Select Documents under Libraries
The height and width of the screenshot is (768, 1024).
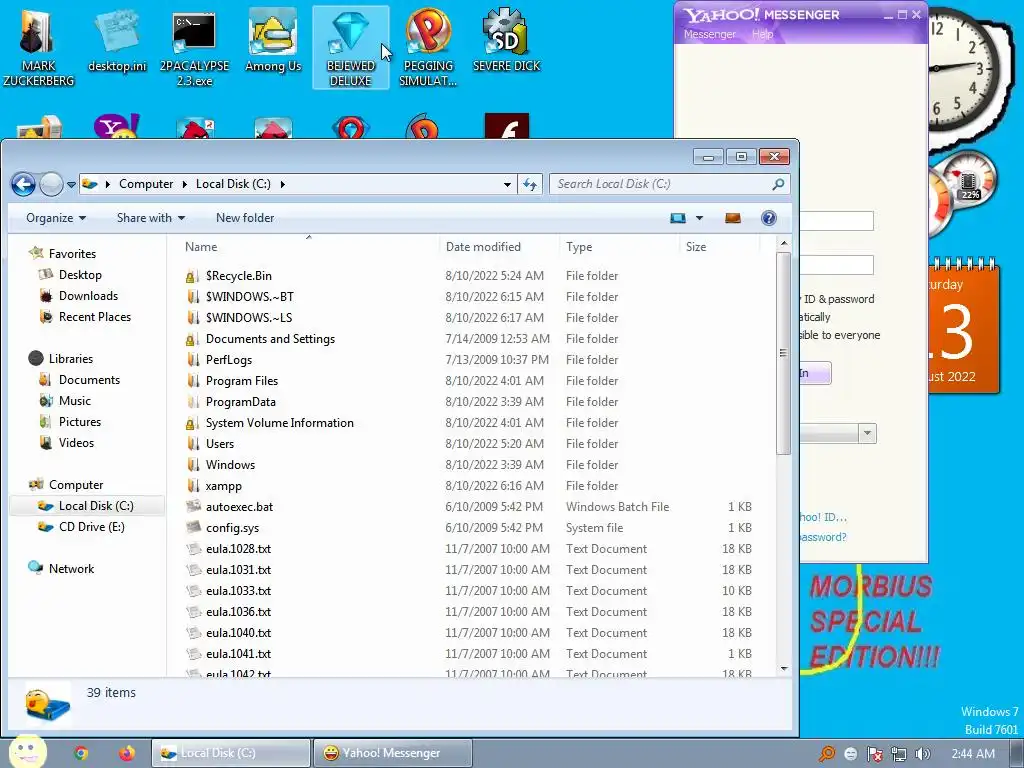coord(89,380)
